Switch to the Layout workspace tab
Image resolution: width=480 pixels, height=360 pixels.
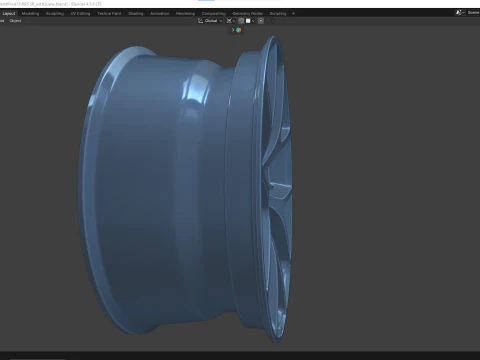coord(9,14)
